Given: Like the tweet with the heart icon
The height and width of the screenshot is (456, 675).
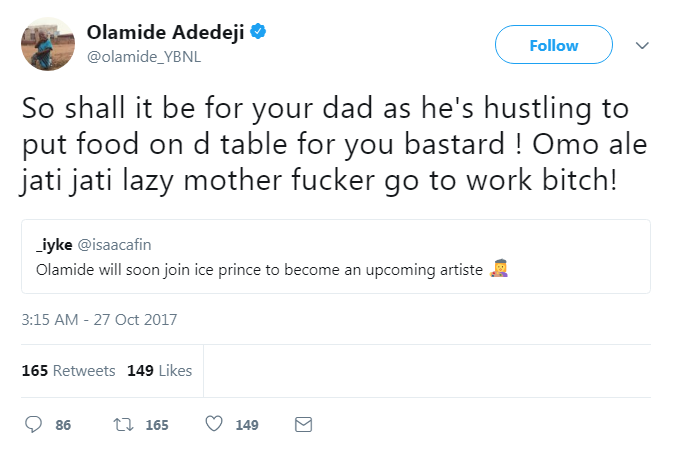Looking at the screenshot, I should (212, 425).
